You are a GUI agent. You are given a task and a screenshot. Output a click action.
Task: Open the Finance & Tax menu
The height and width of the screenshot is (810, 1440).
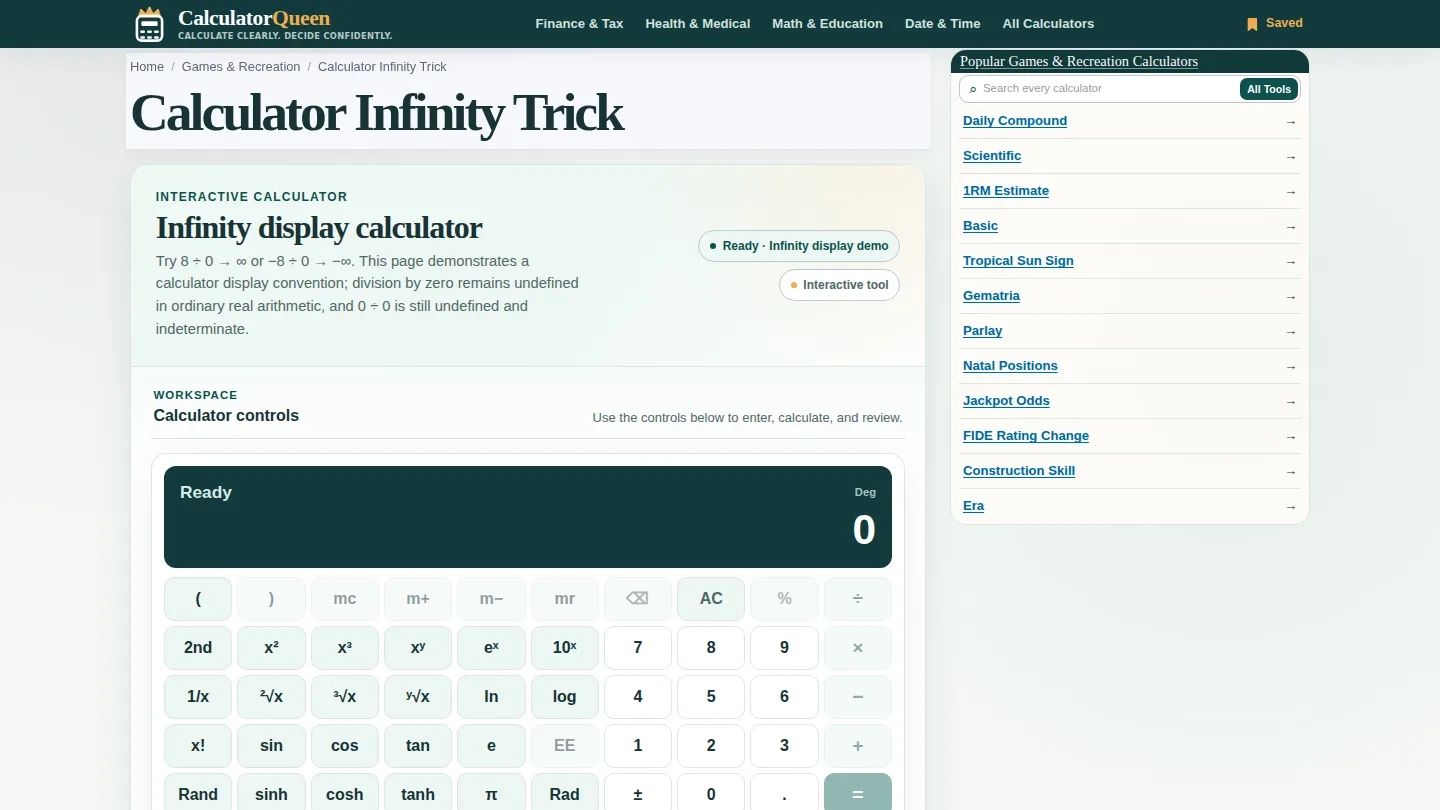click(579, 24)
